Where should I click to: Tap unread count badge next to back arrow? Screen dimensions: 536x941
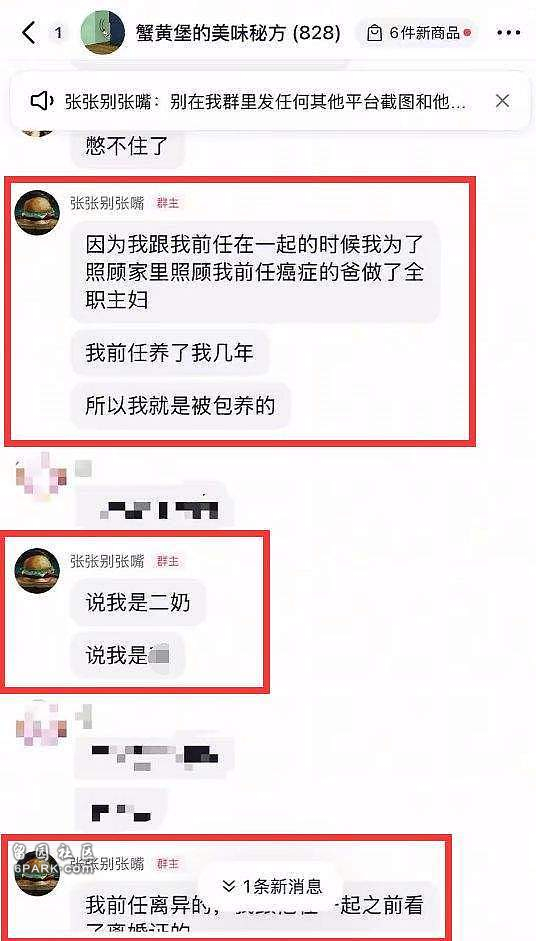pyautogui.click(x=58, y=33)
